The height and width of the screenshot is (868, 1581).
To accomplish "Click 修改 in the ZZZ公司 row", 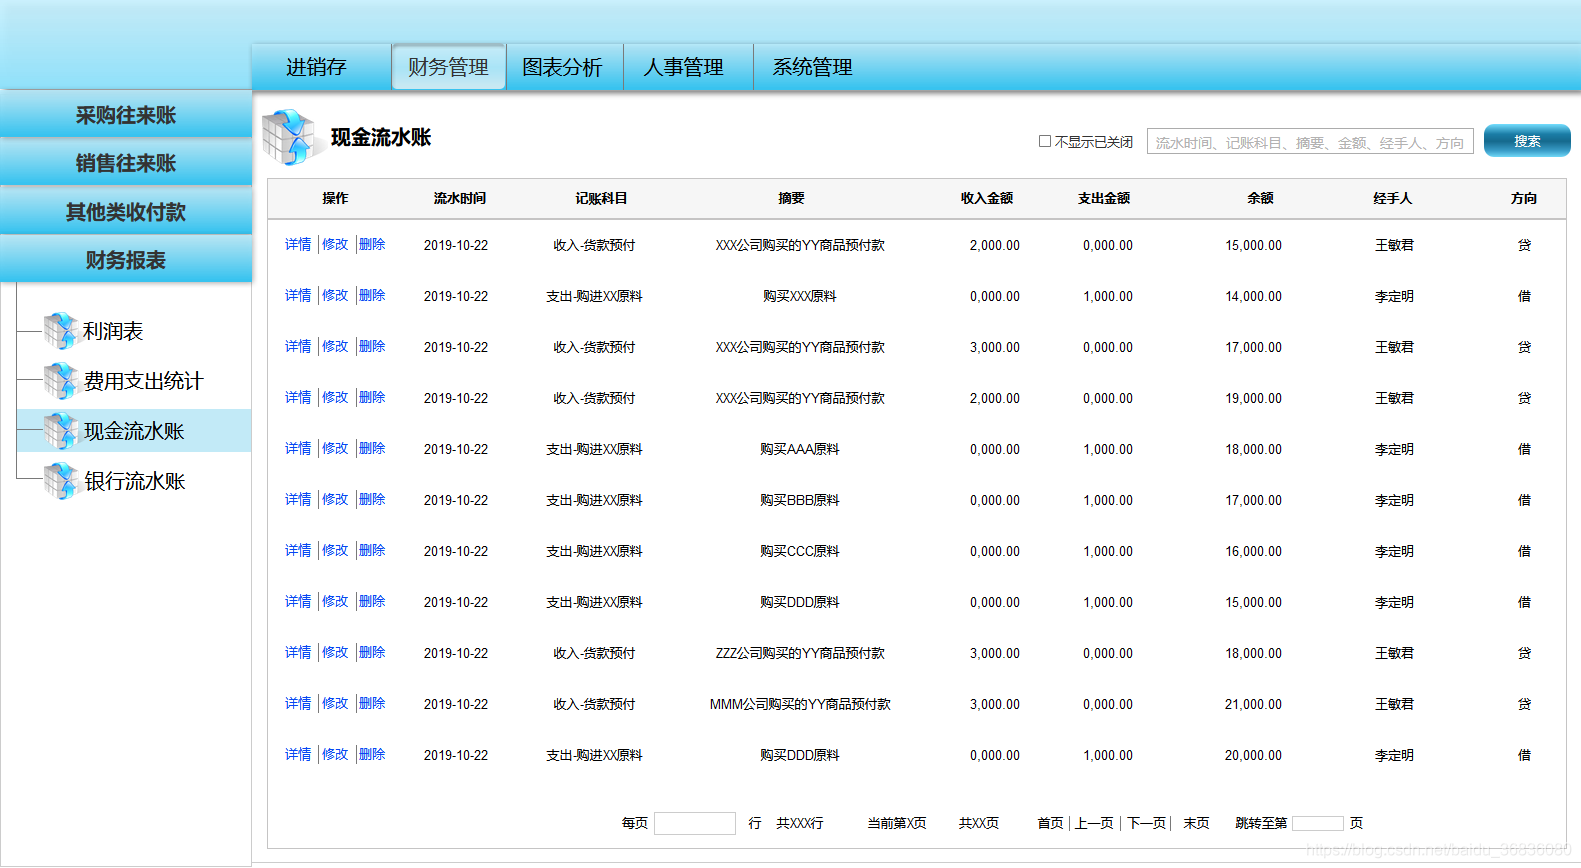I will (335, 652).
